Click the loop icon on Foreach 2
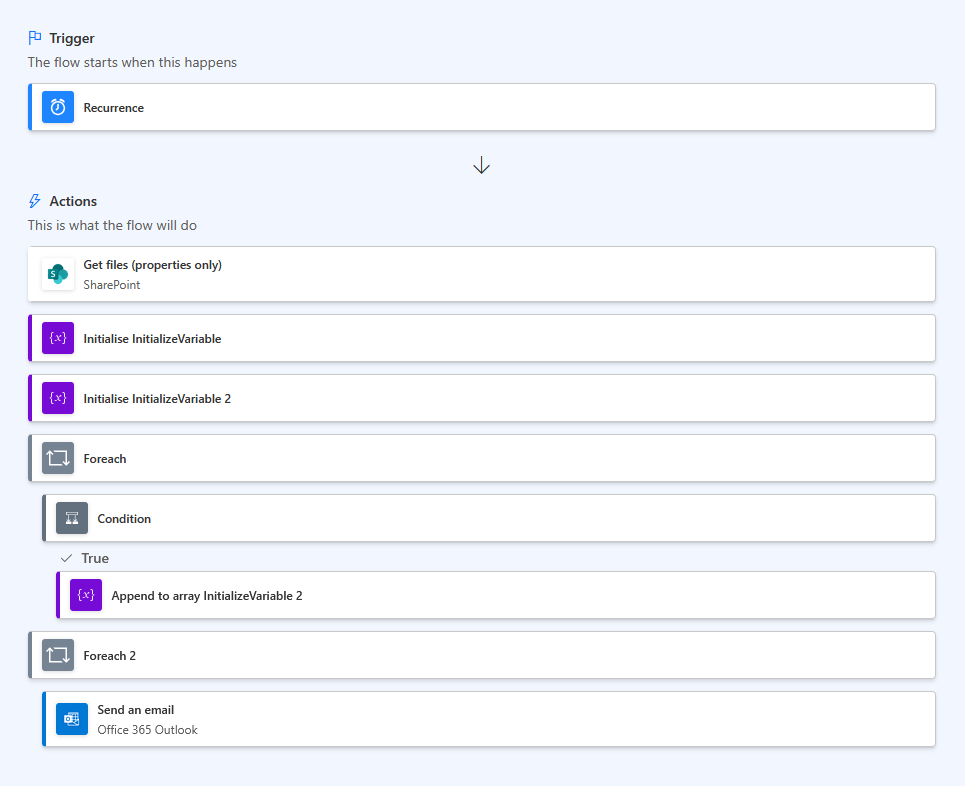The image size is (965, 786). pos(58,655)
